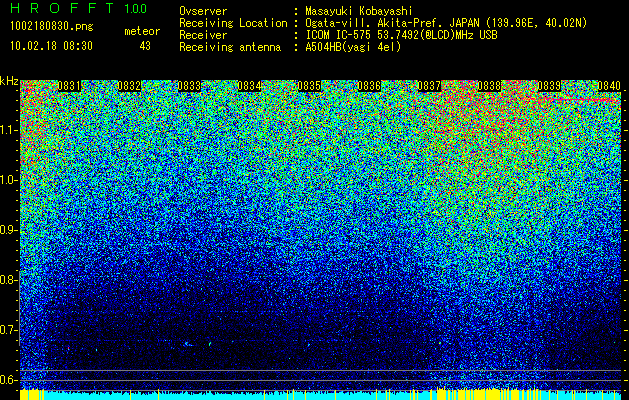Click the Receiver field label
629x400 pixels.
point(203,35)
